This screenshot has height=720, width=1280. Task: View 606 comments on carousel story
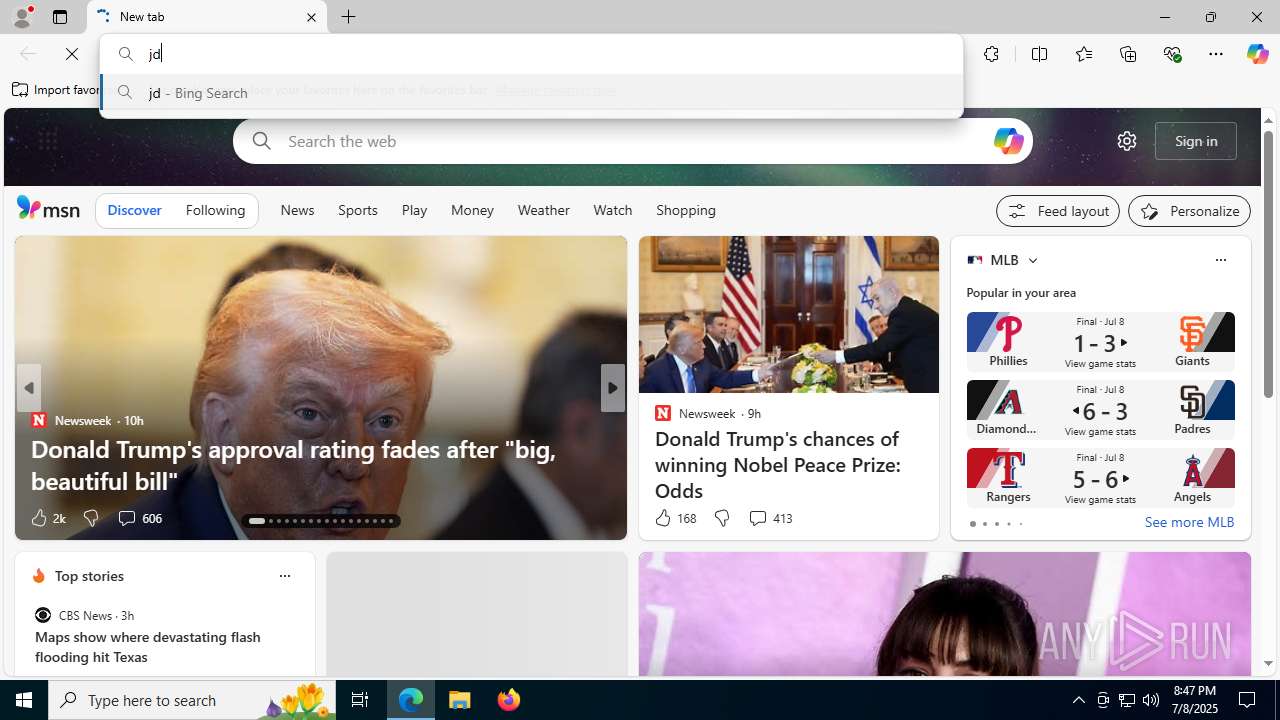click(x=139, y=518)
